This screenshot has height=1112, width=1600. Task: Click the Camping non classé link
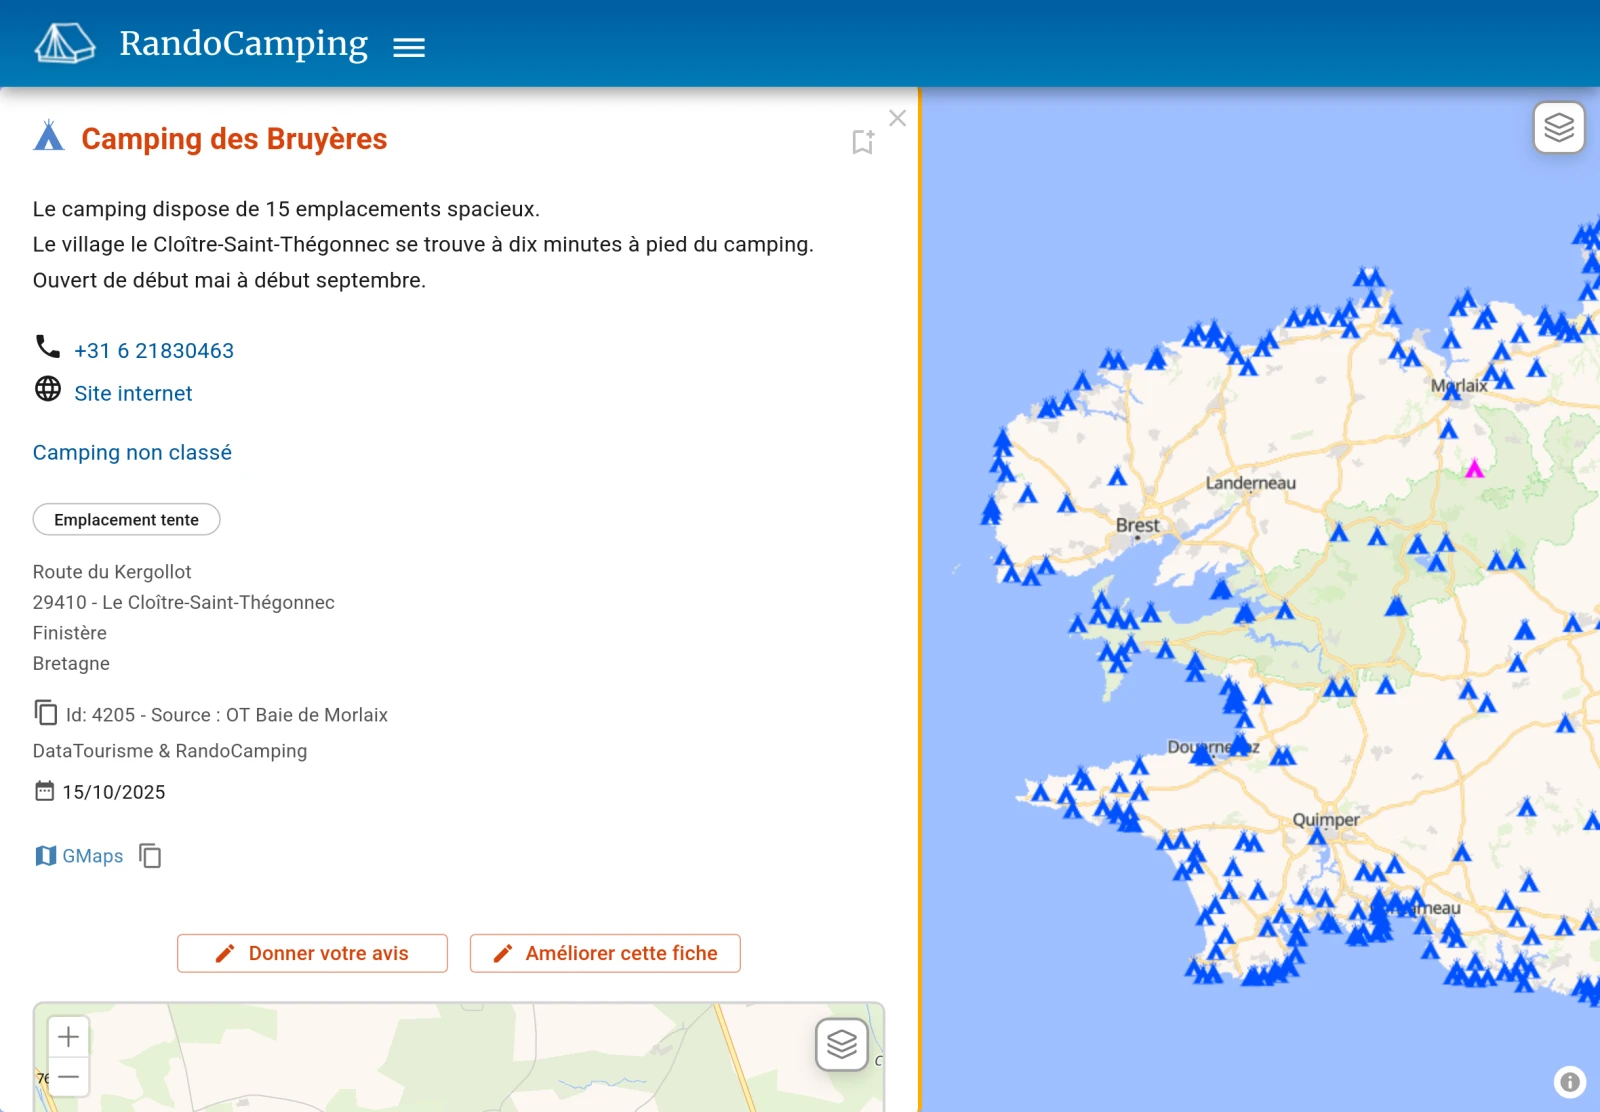pyautogui.click(x=132, y=453)
